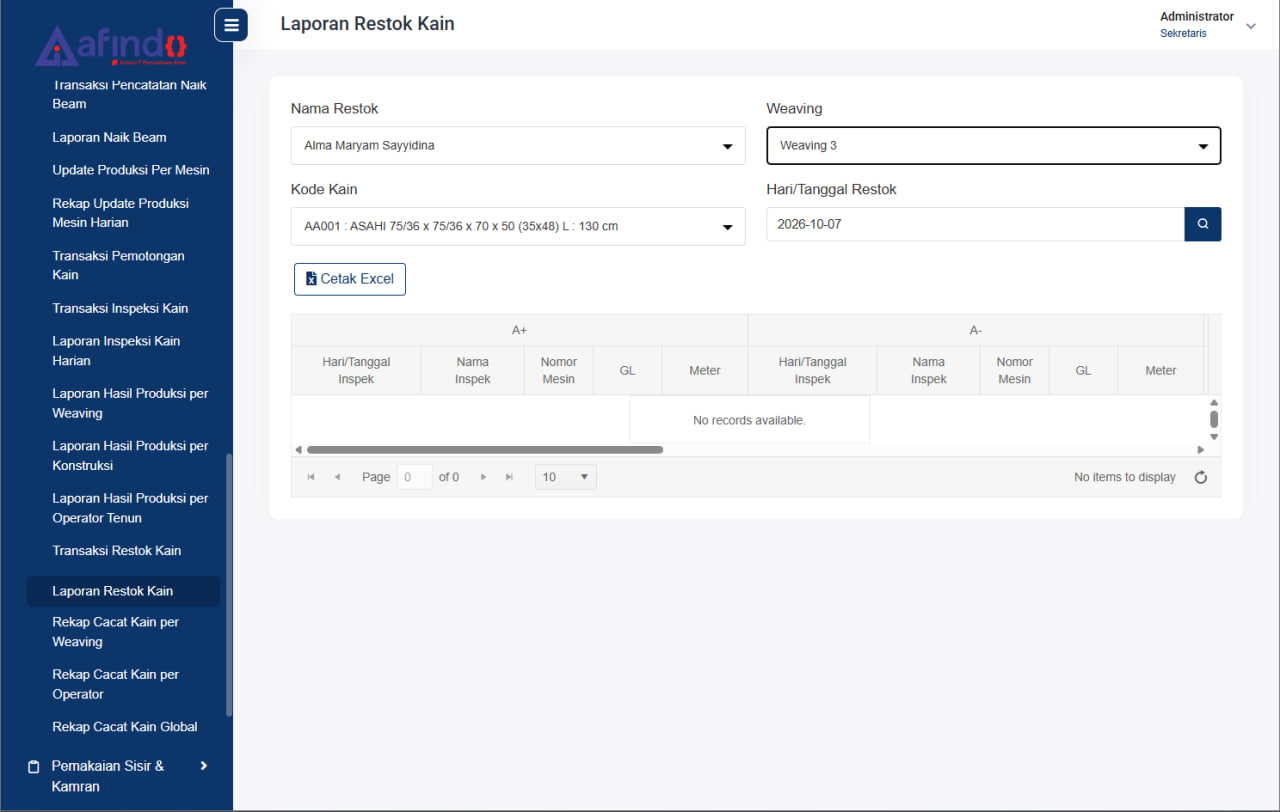The height and width of the screenshot is (812, 1280).
Task: Open Transaksi Inspeksi Kain
Action: pos(120,308)
